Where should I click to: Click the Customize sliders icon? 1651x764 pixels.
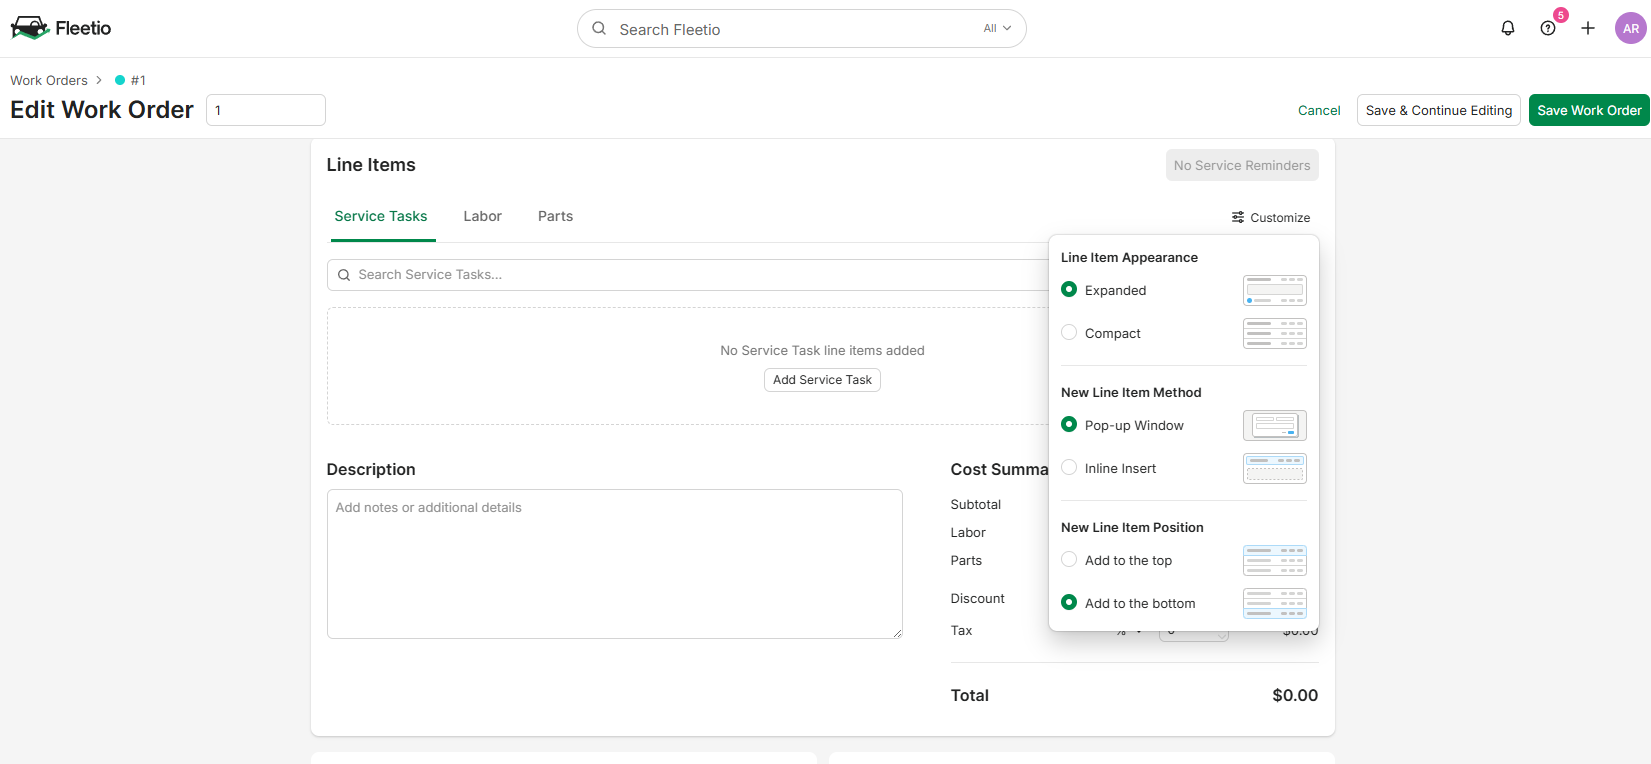(x=1238, y=217)
